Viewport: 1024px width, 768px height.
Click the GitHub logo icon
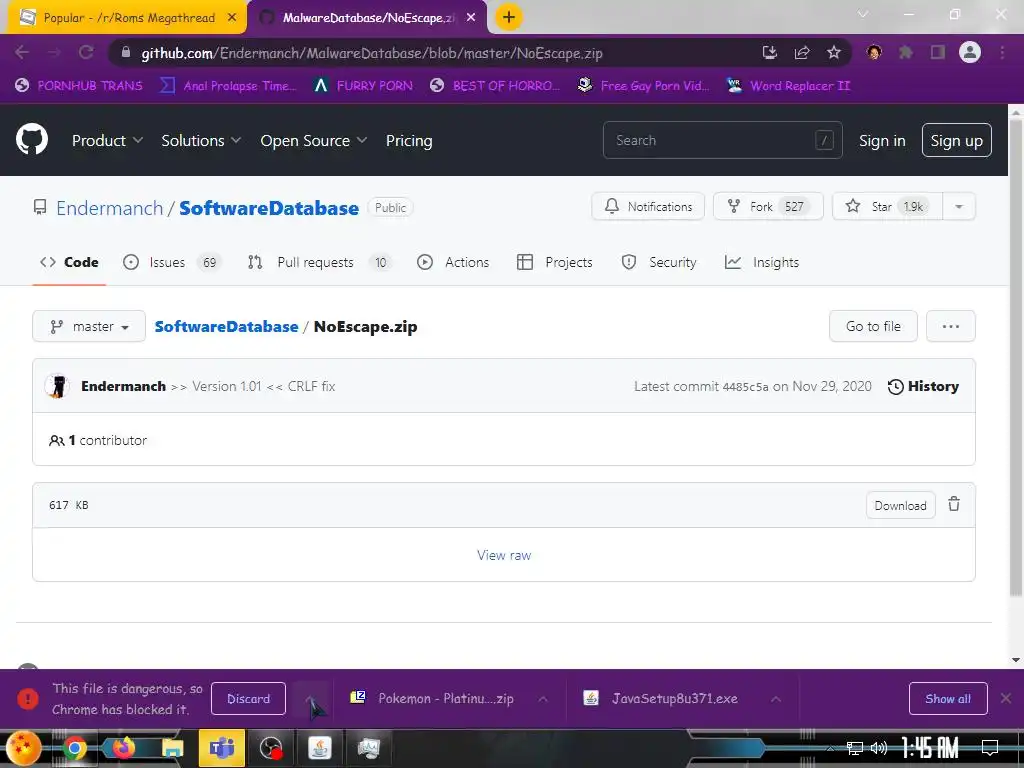point(32,139)
